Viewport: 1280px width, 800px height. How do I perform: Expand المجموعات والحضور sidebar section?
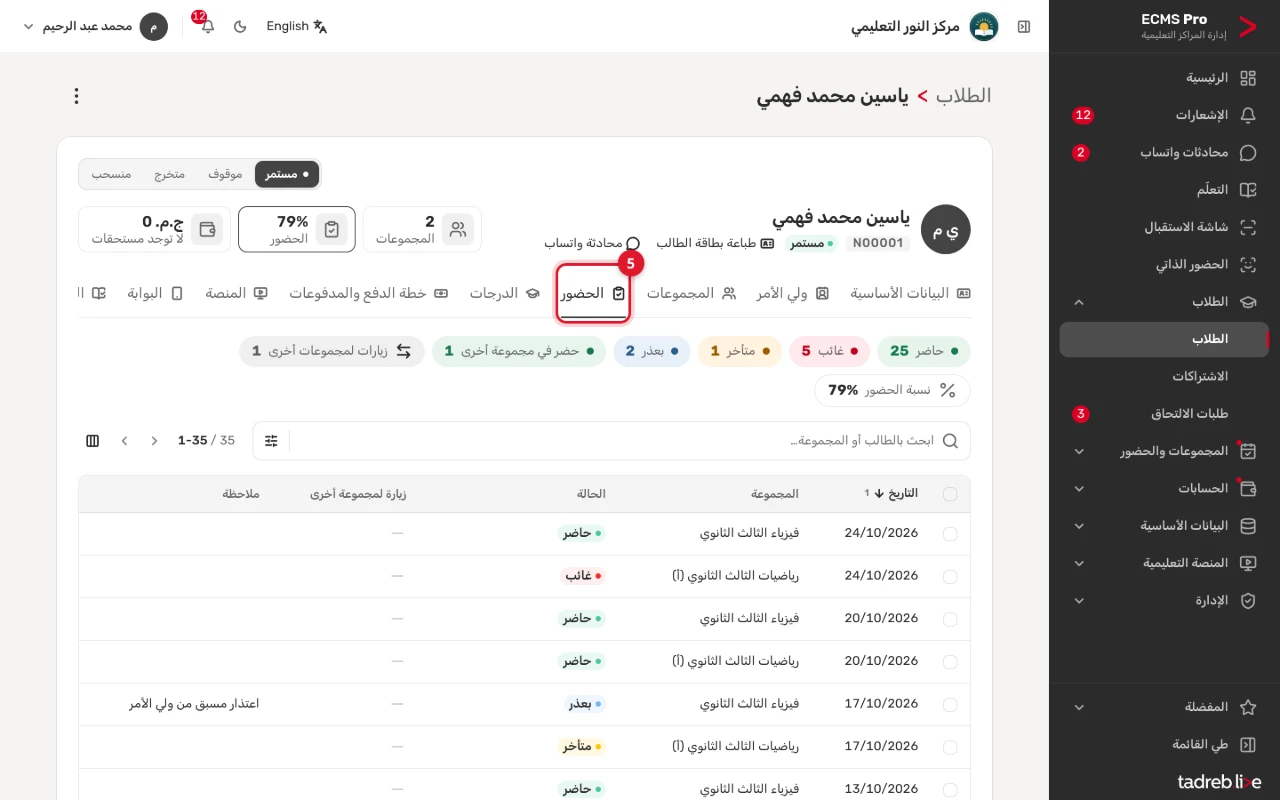pos(1164,451)
